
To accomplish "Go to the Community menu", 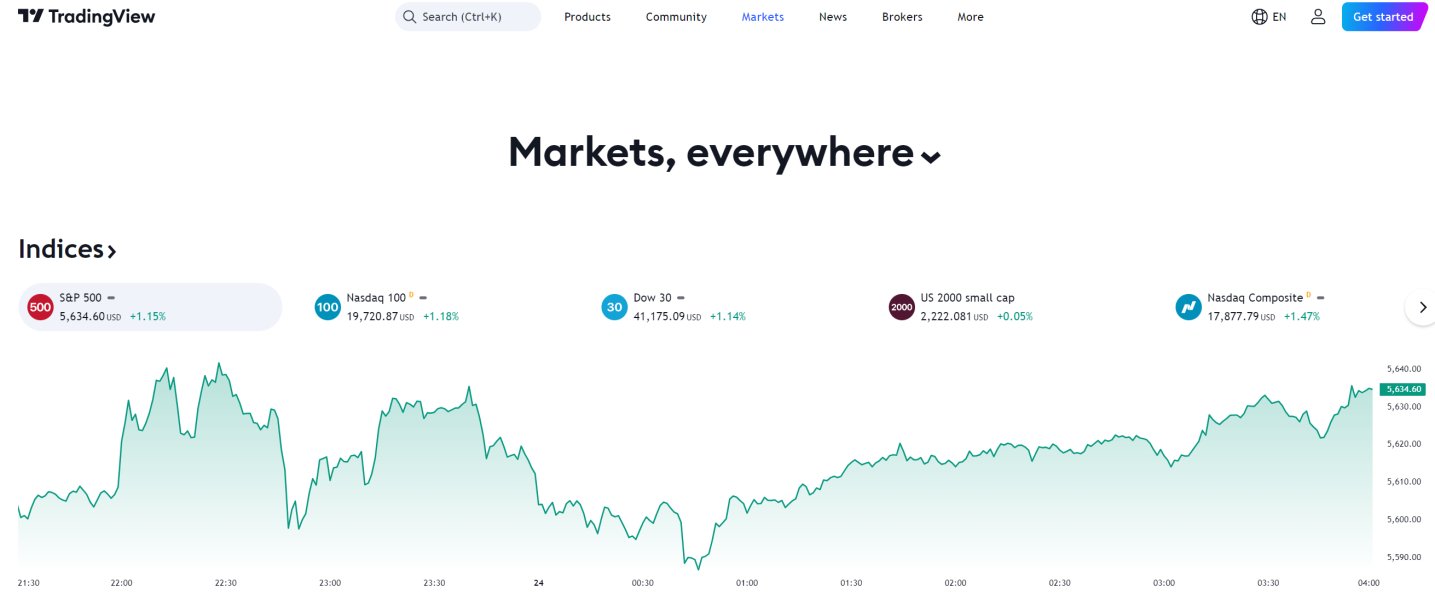I will pos(676,17).
